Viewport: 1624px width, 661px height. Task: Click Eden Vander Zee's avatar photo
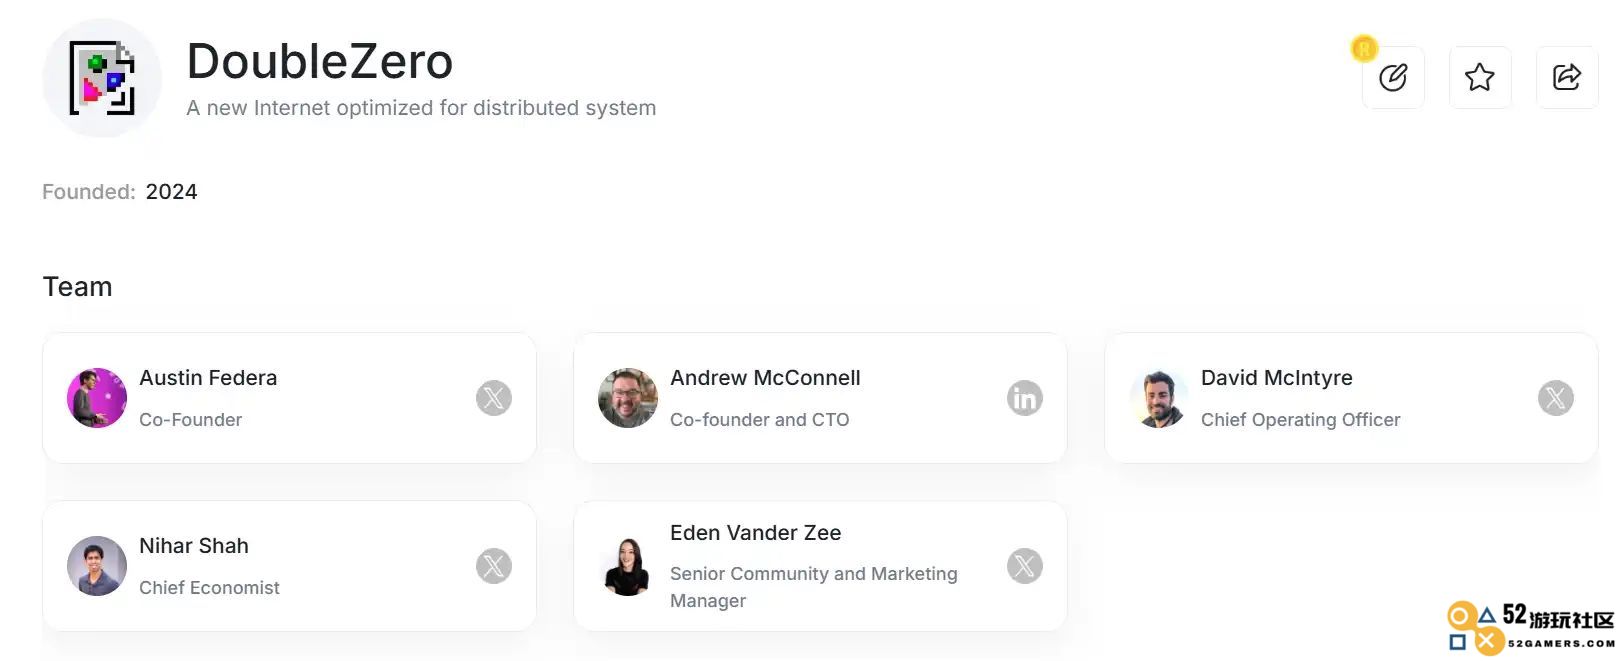click(x=628, y=566)
